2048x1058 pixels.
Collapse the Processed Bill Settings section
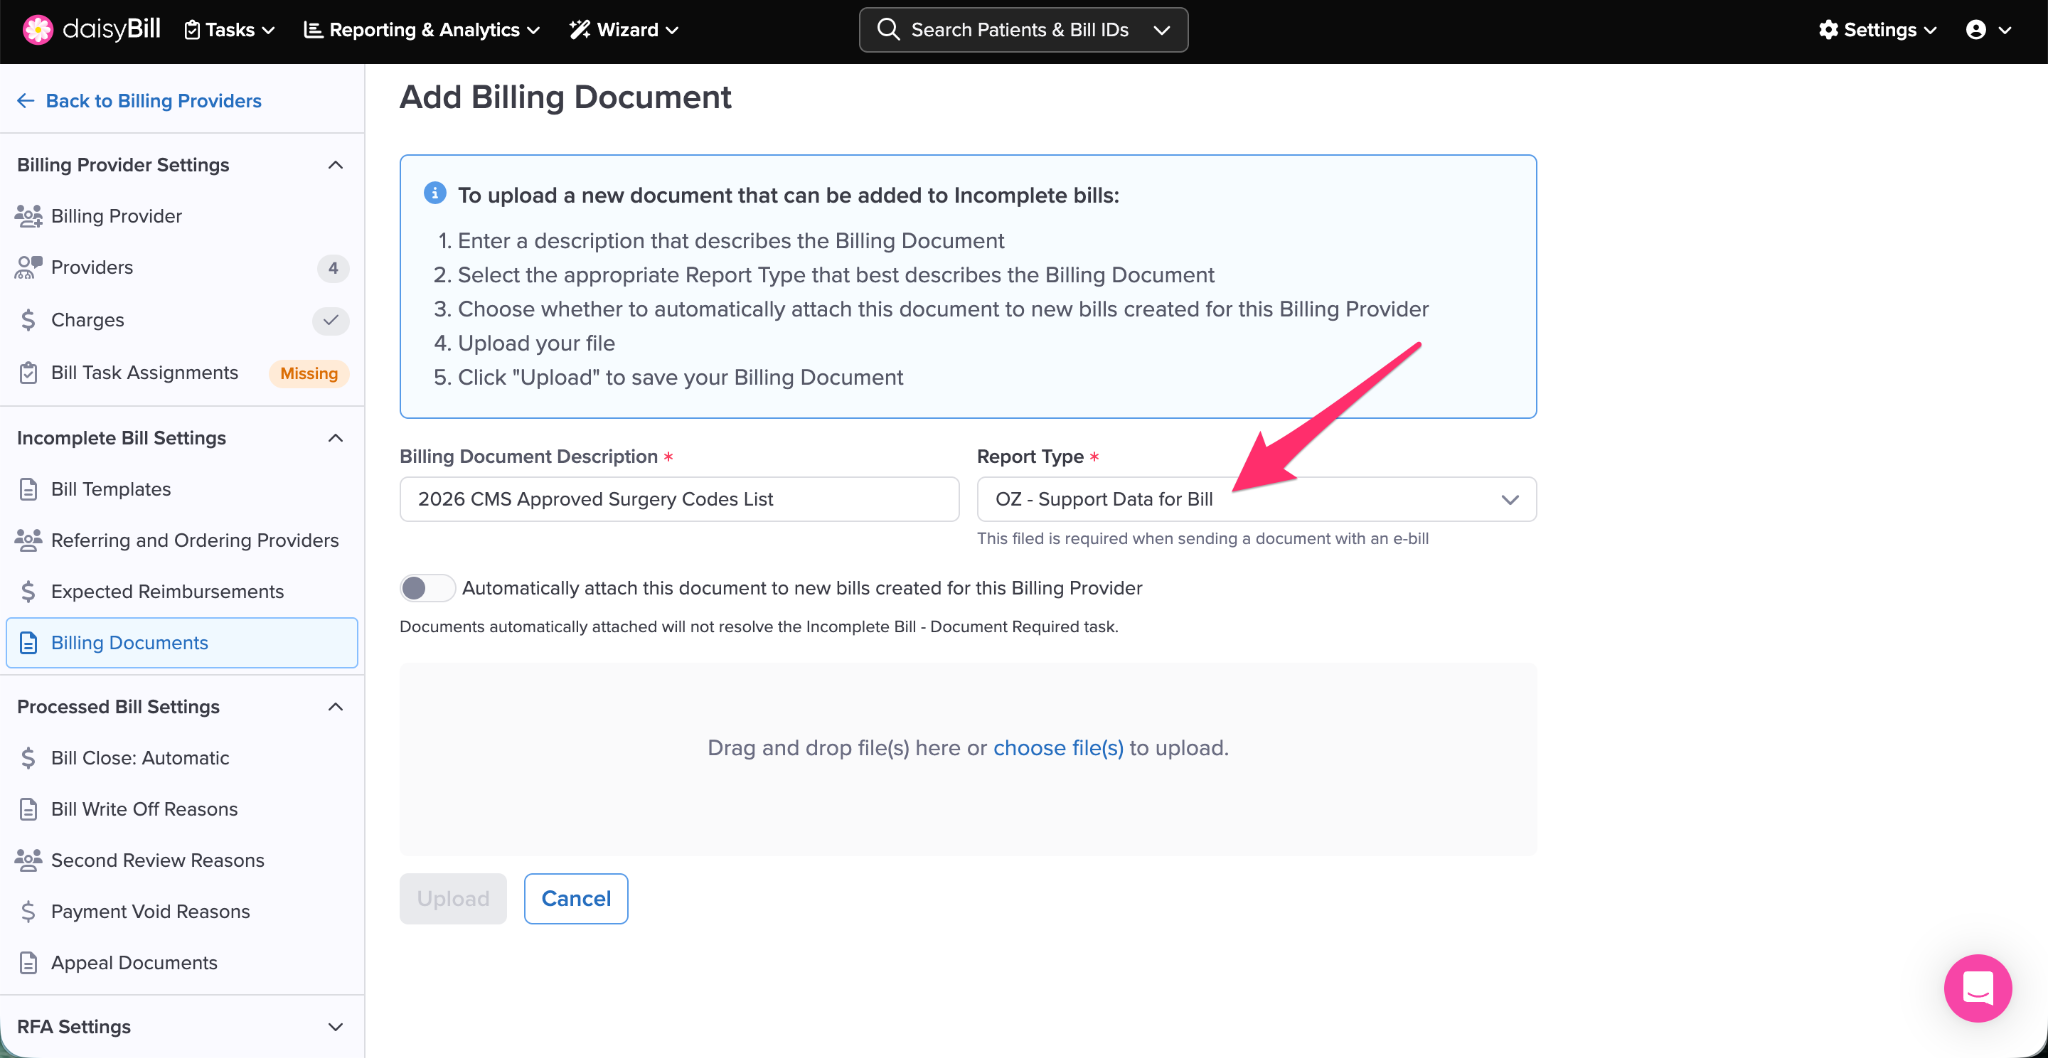click(x=336, y=707)
